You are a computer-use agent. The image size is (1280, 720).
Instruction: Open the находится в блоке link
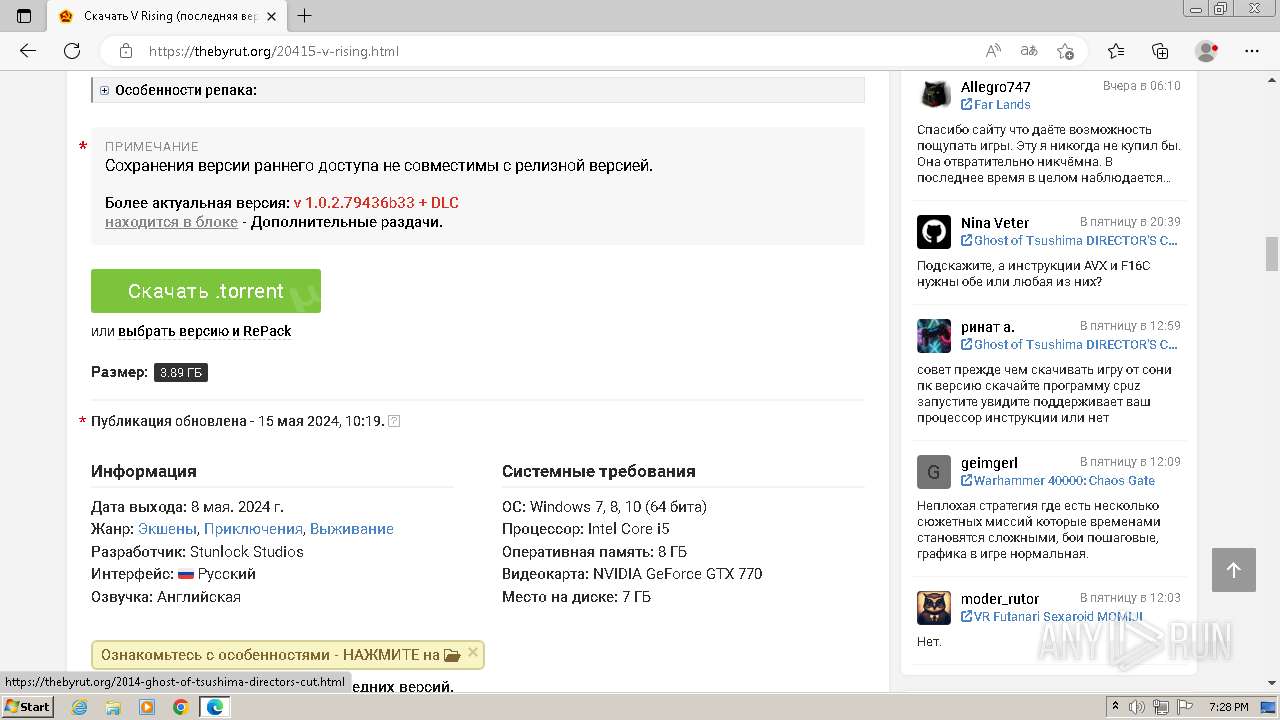(x=171, y=222)
